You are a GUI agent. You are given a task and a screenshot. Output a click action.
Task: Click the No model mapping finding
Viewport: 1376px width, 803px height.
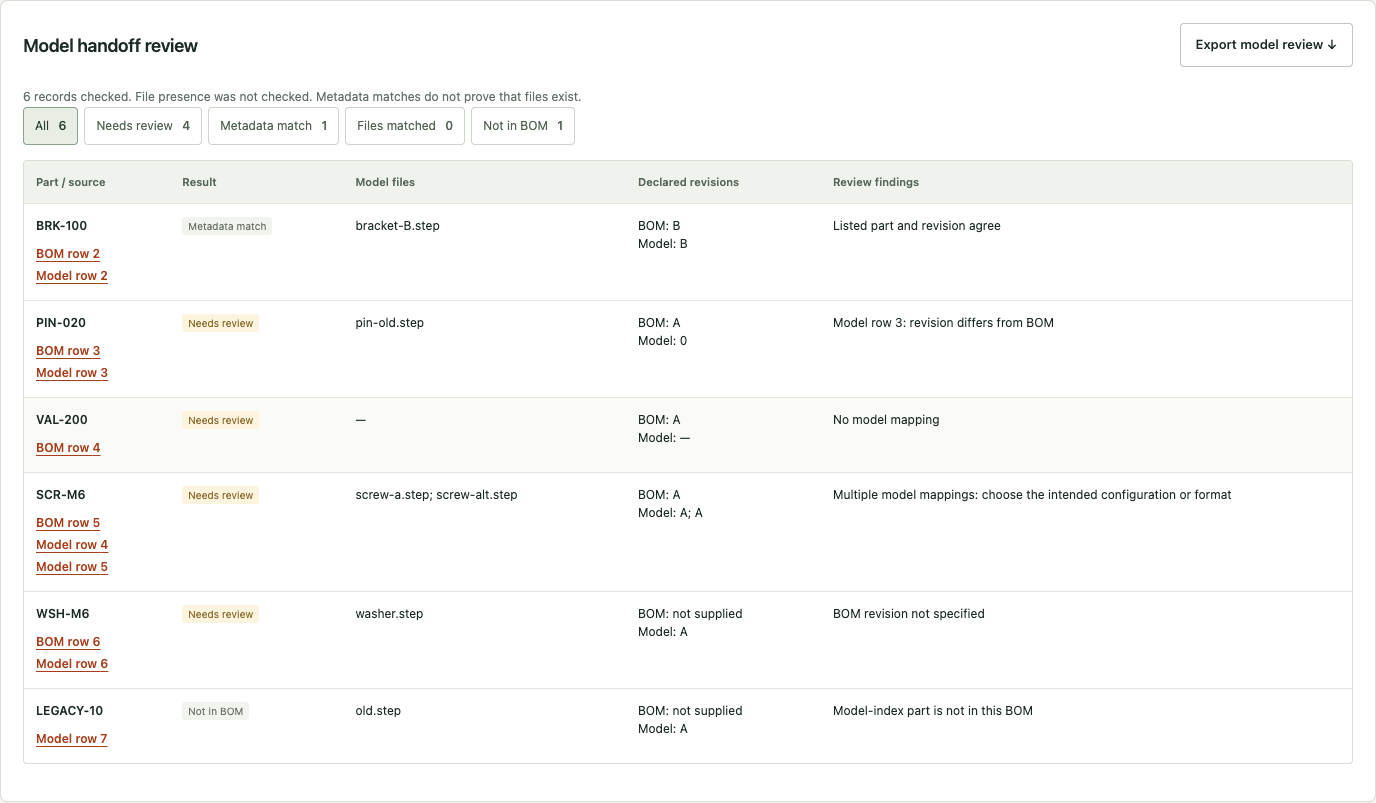(886, 420)
